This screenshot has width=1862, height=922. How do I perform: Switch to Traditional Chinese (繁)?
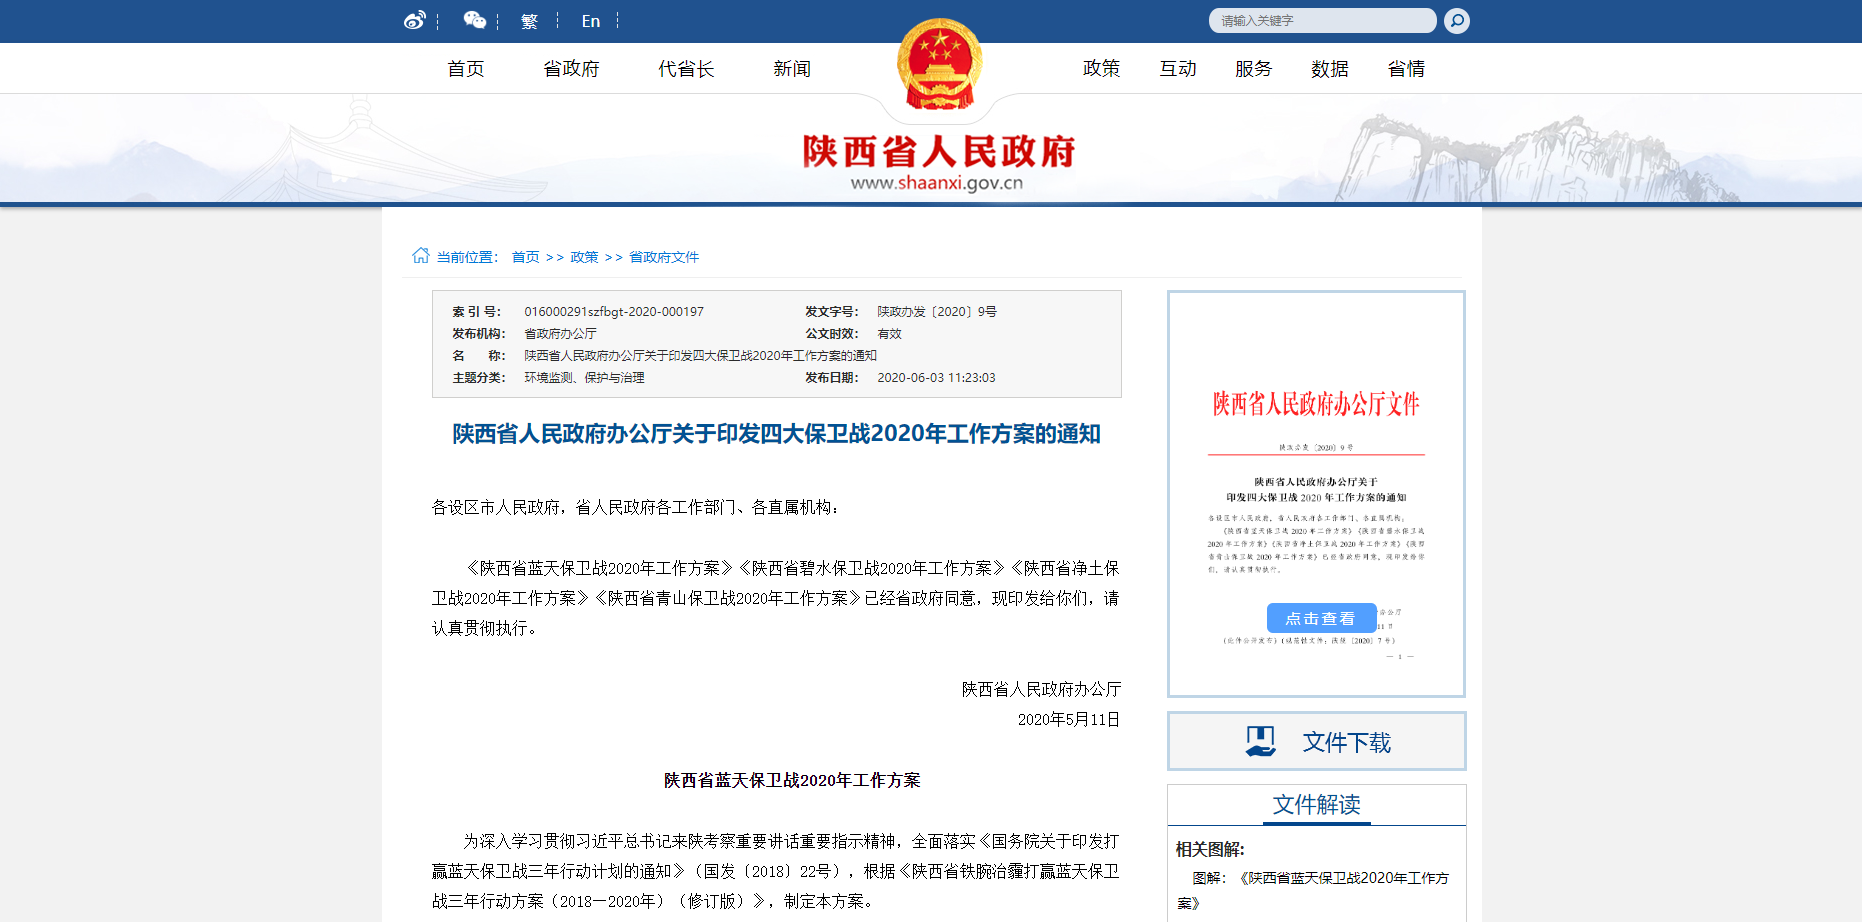click(x=529, y=21)
